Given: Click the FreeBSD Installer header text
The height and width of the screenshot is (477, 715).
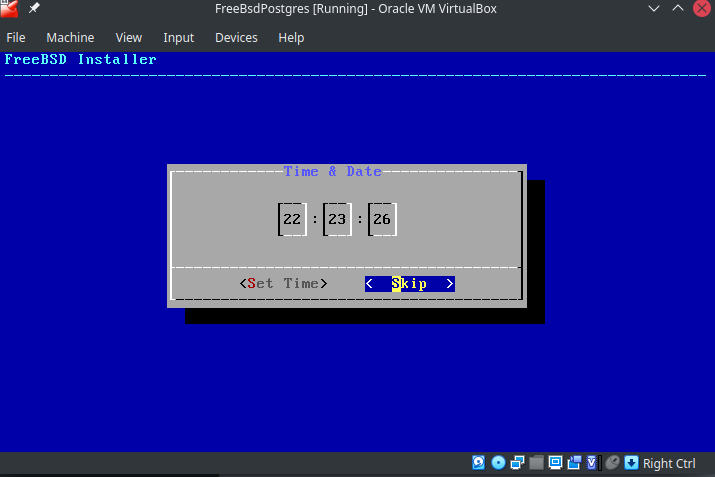Looking at the screenshot, I should click(80, 59).
